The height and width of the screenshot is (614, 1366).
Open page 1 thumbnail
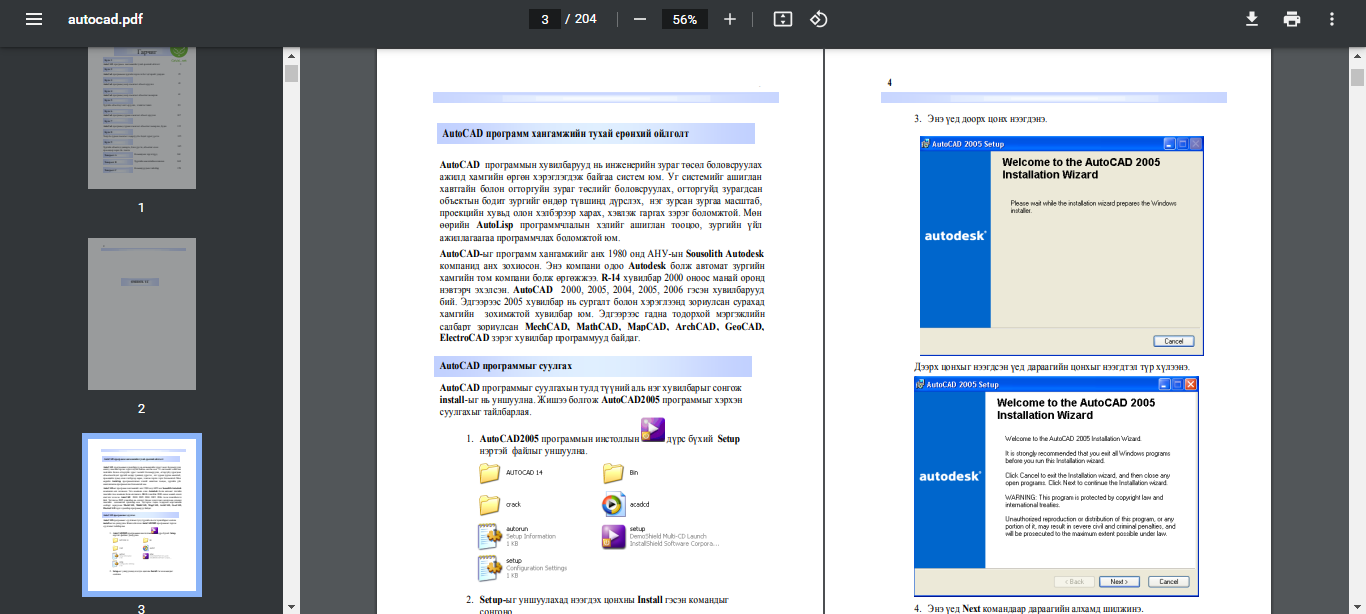click(x=141, y=119)
